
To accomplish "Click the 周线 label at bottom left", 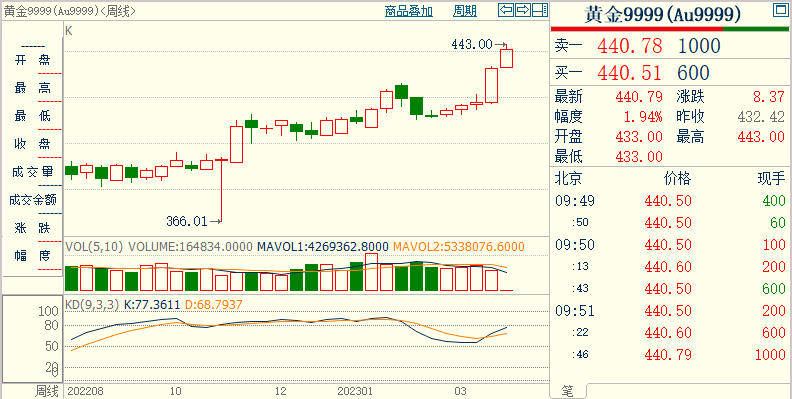I will [46, 391].
